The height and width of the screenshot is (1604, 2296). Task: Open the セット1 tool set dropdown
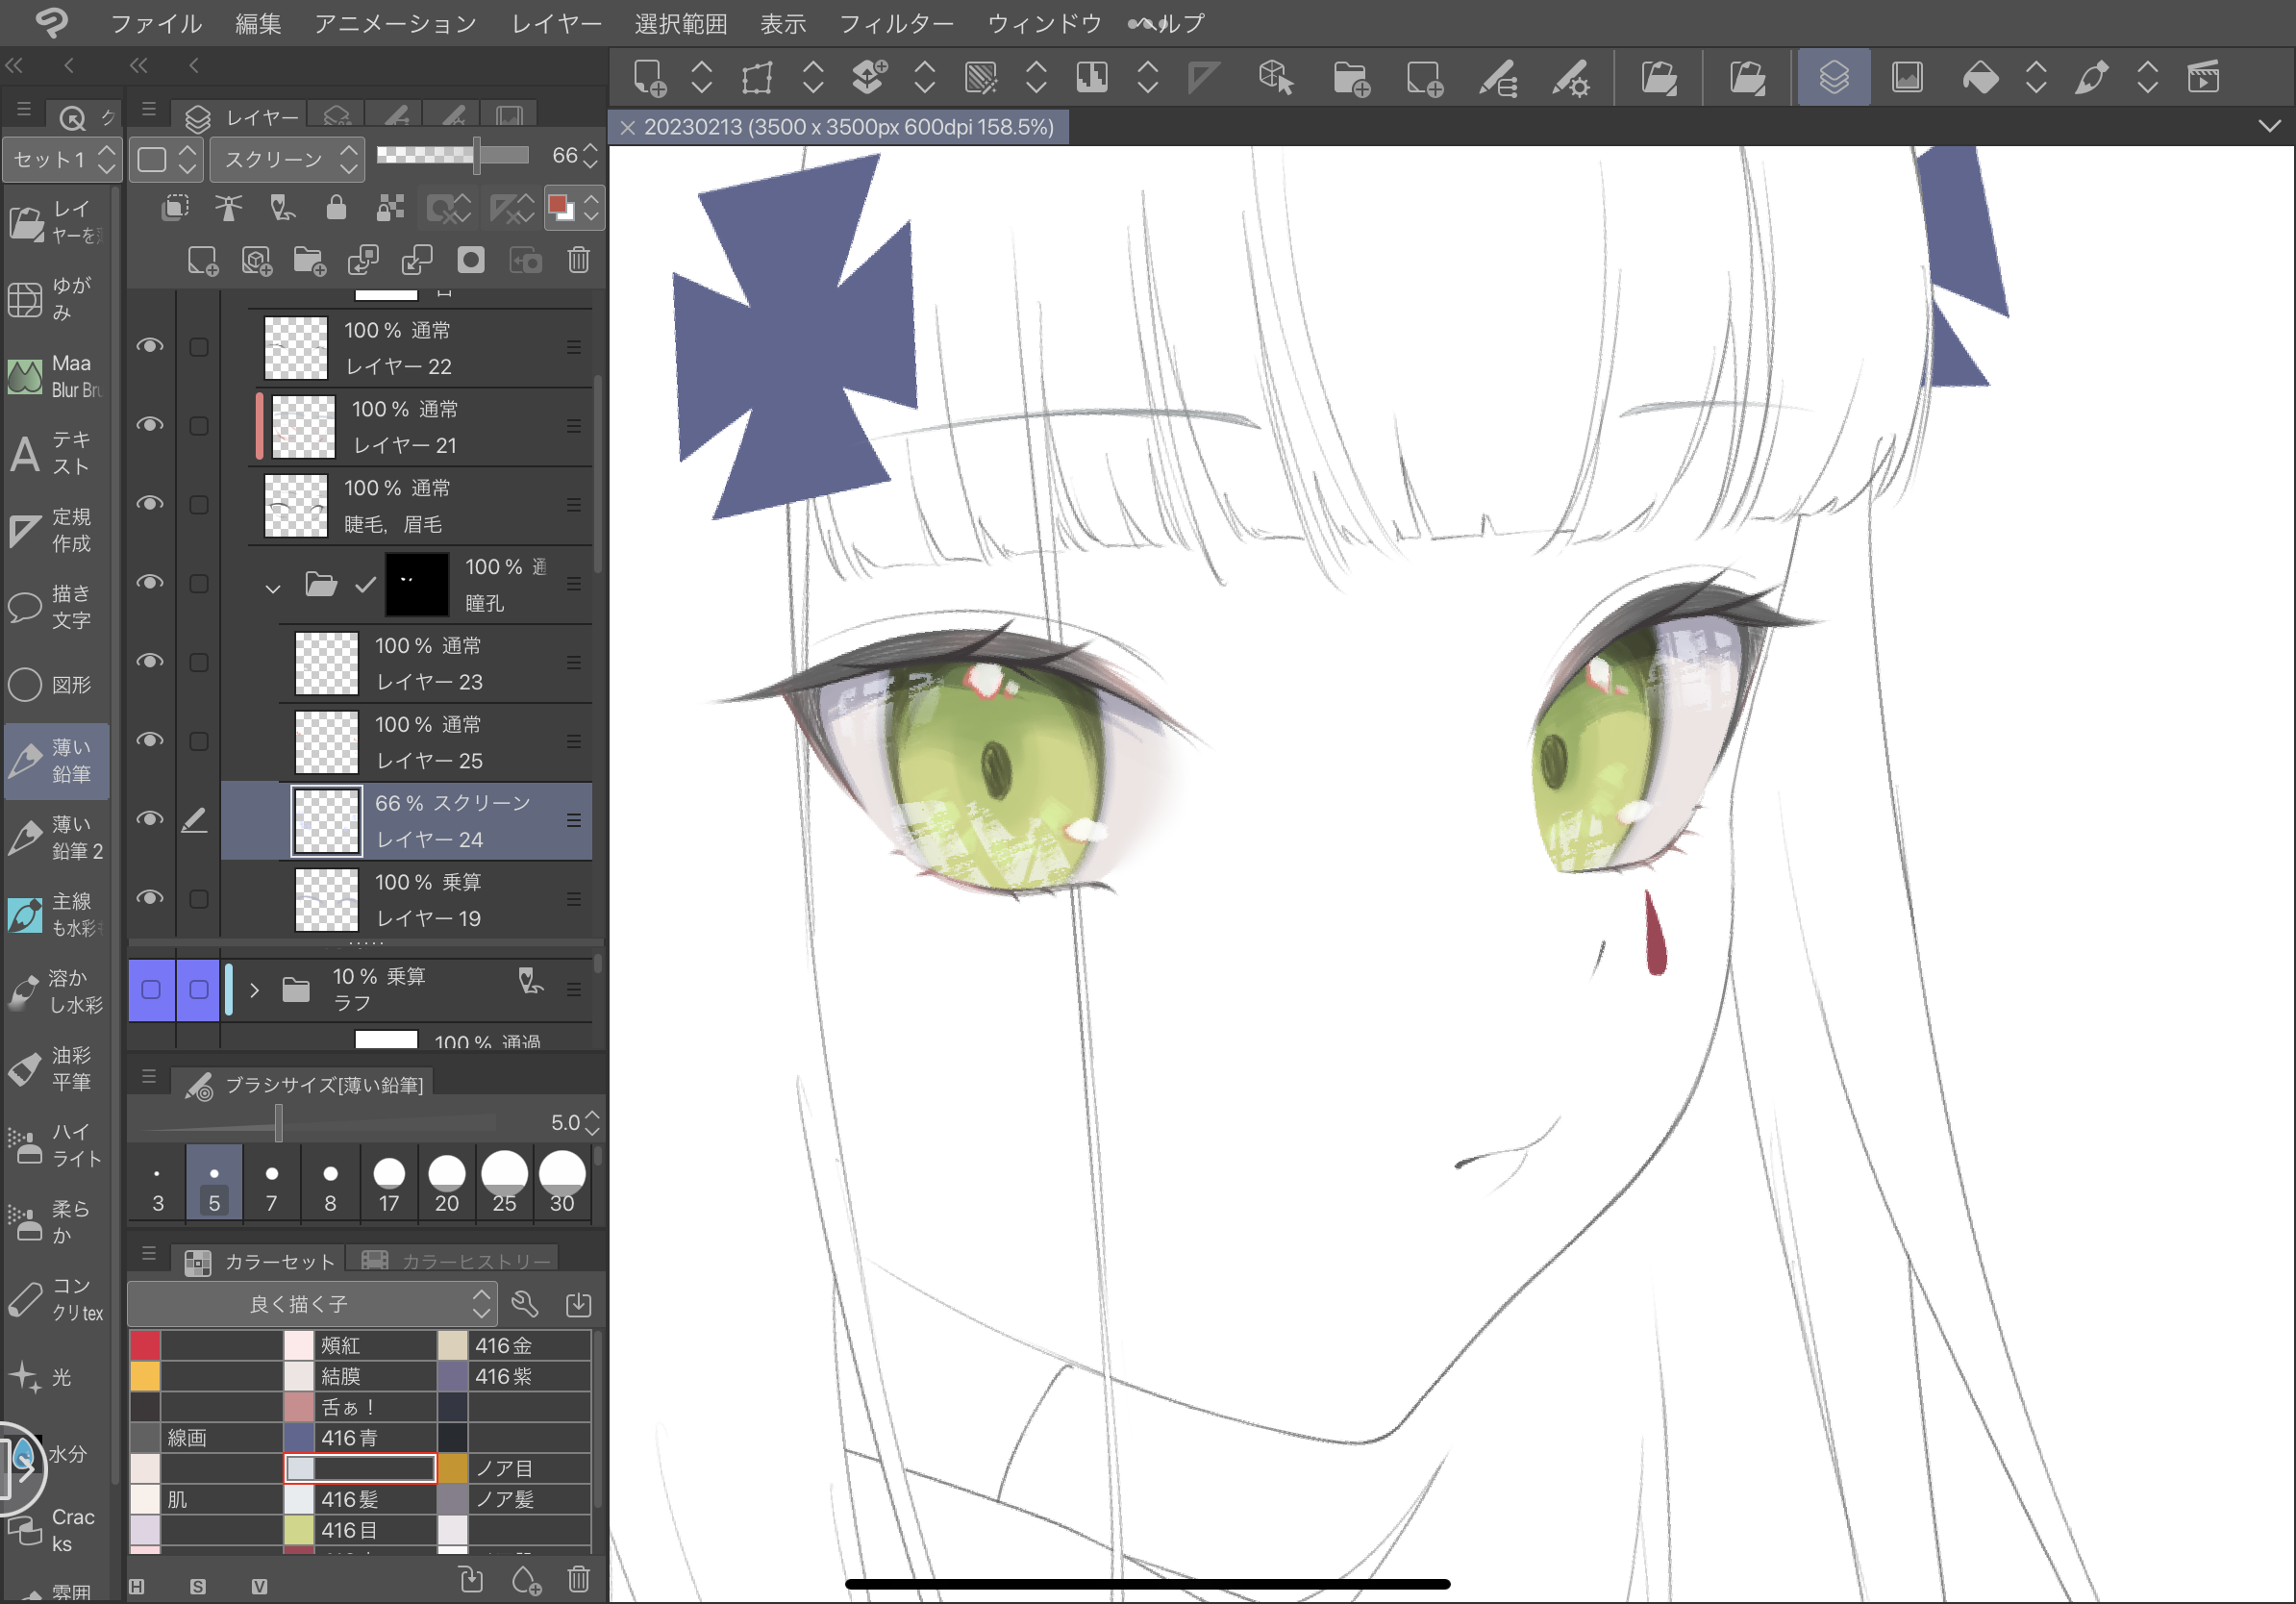click(x=61, y=159)
